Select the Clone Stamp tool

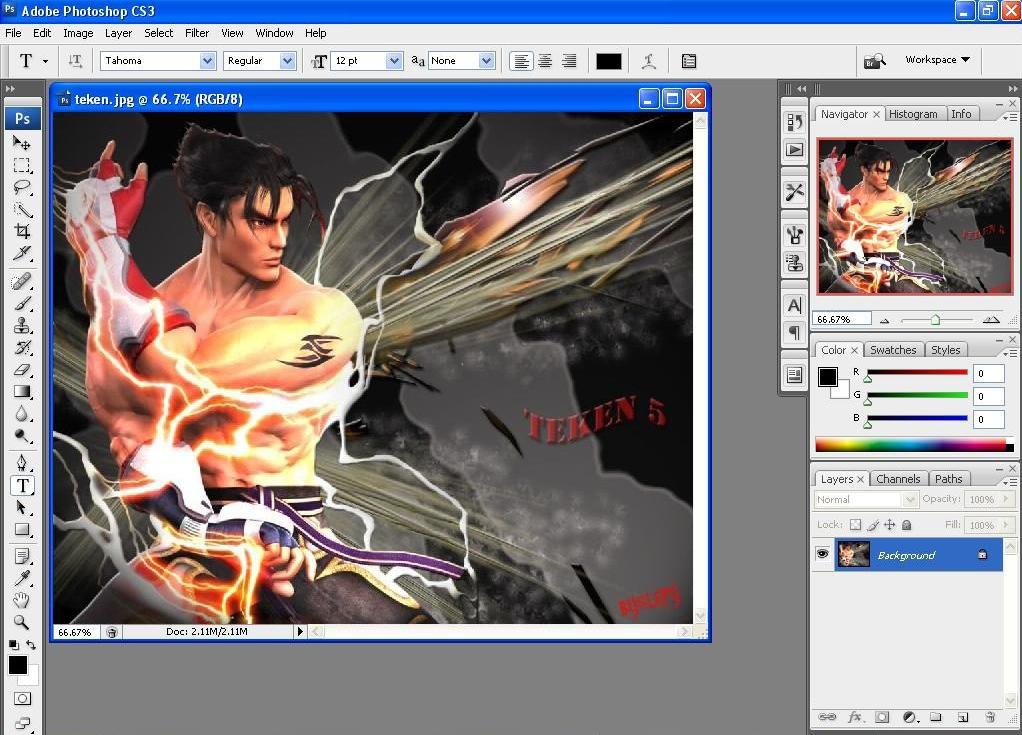(22, 325)
